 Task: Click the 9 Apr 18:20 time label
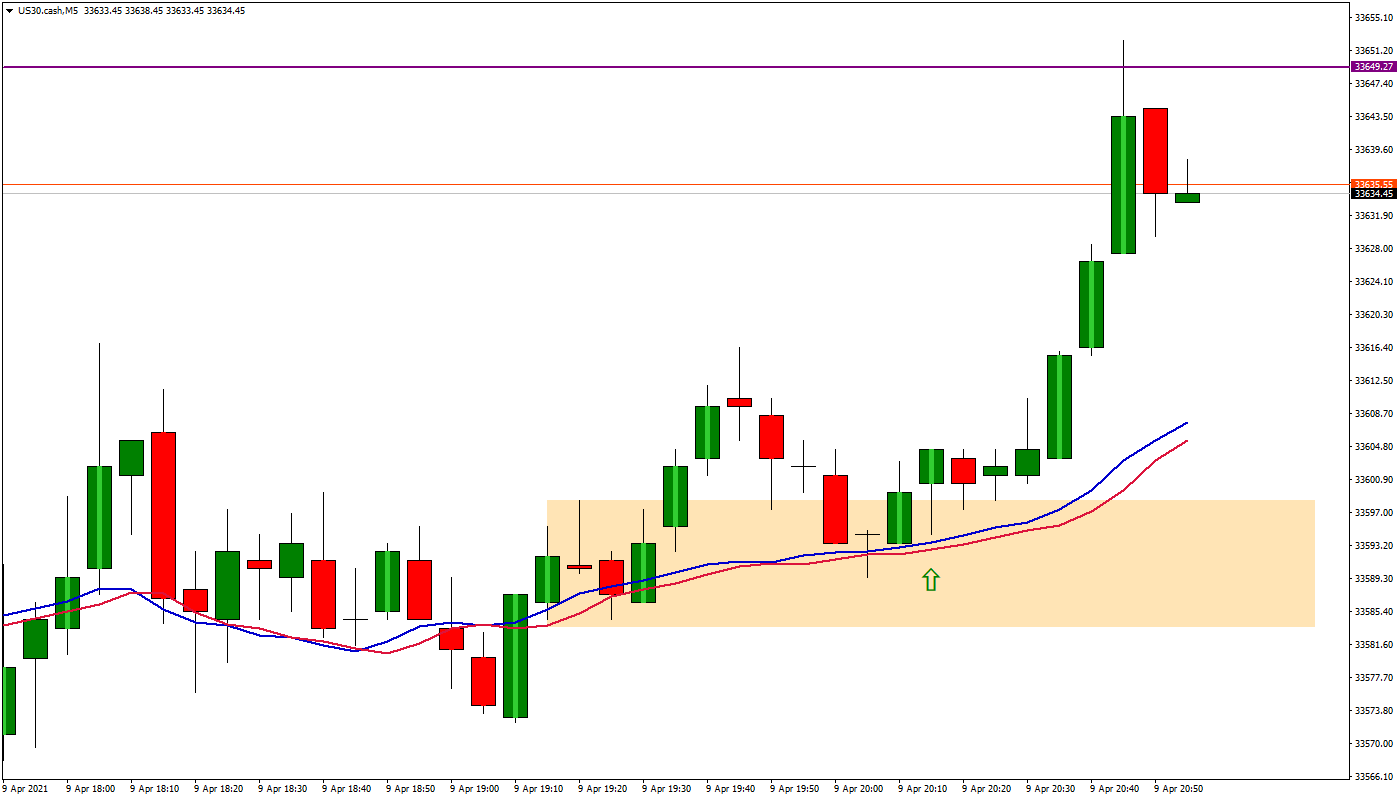[x=219, y=789]
